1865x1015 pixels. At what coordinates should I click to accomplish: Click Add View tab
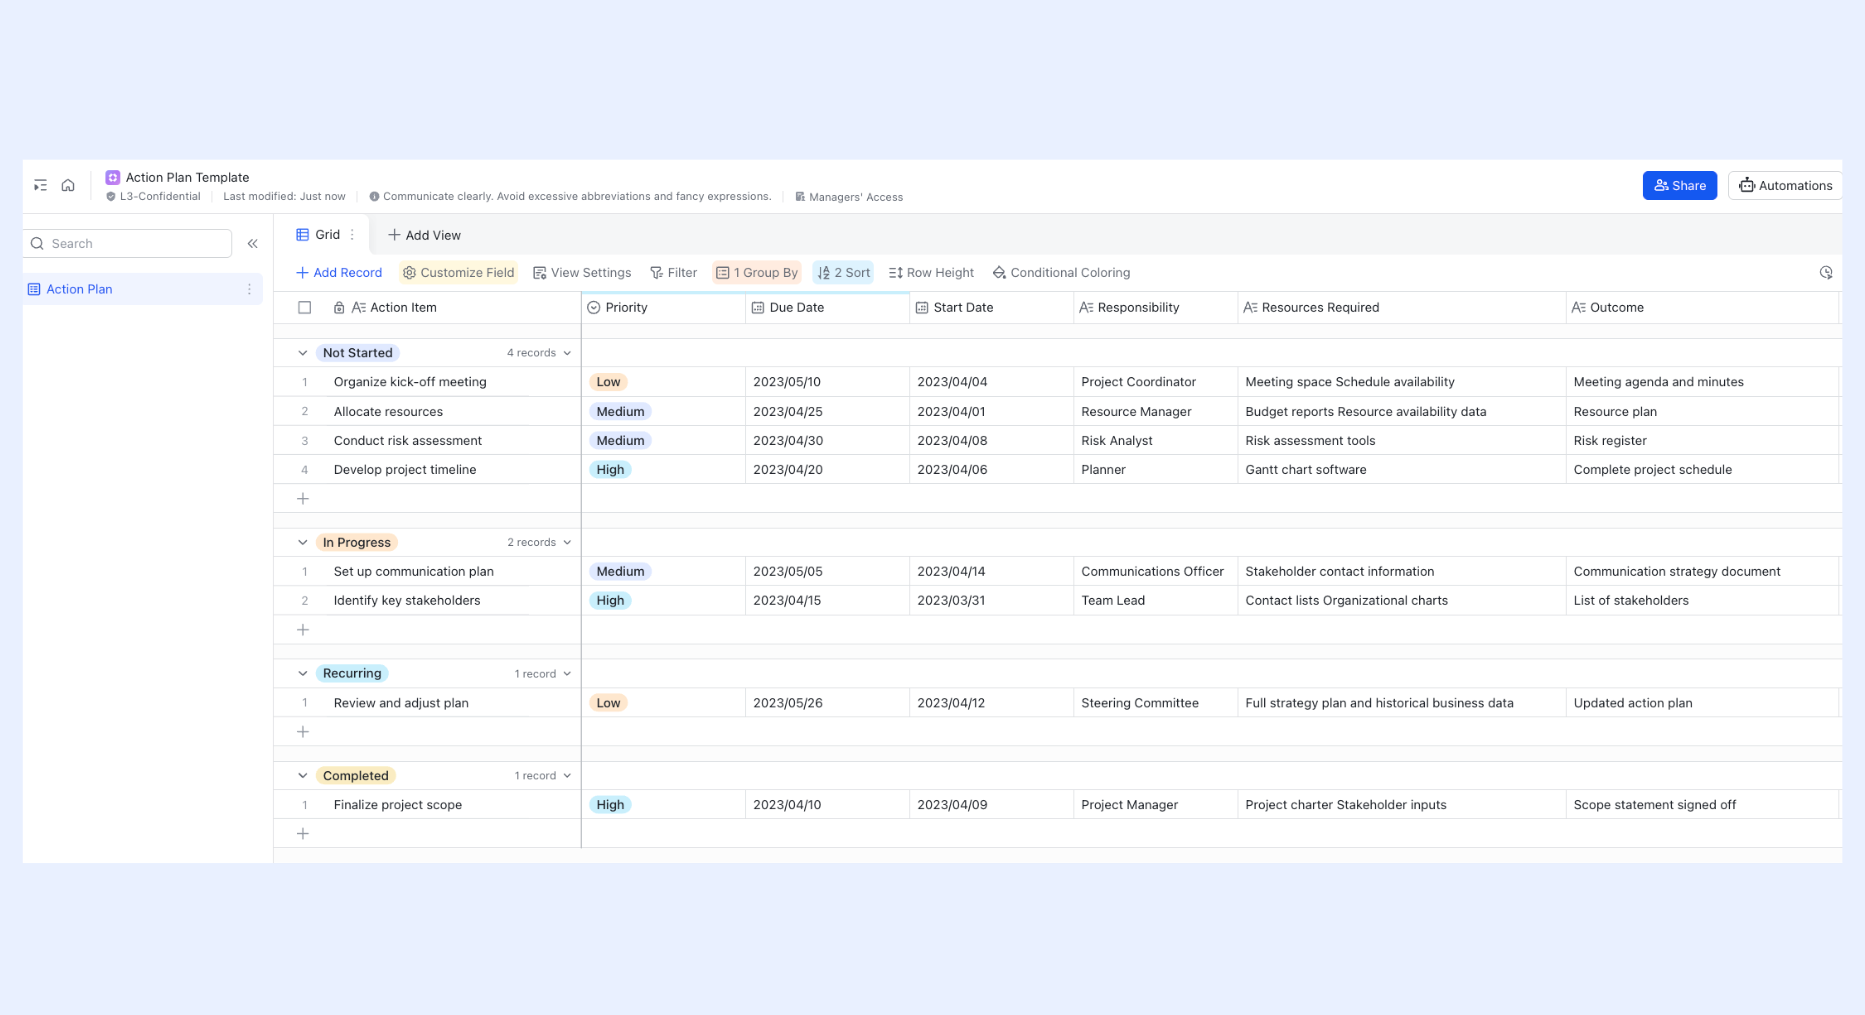tap(424, 235)
